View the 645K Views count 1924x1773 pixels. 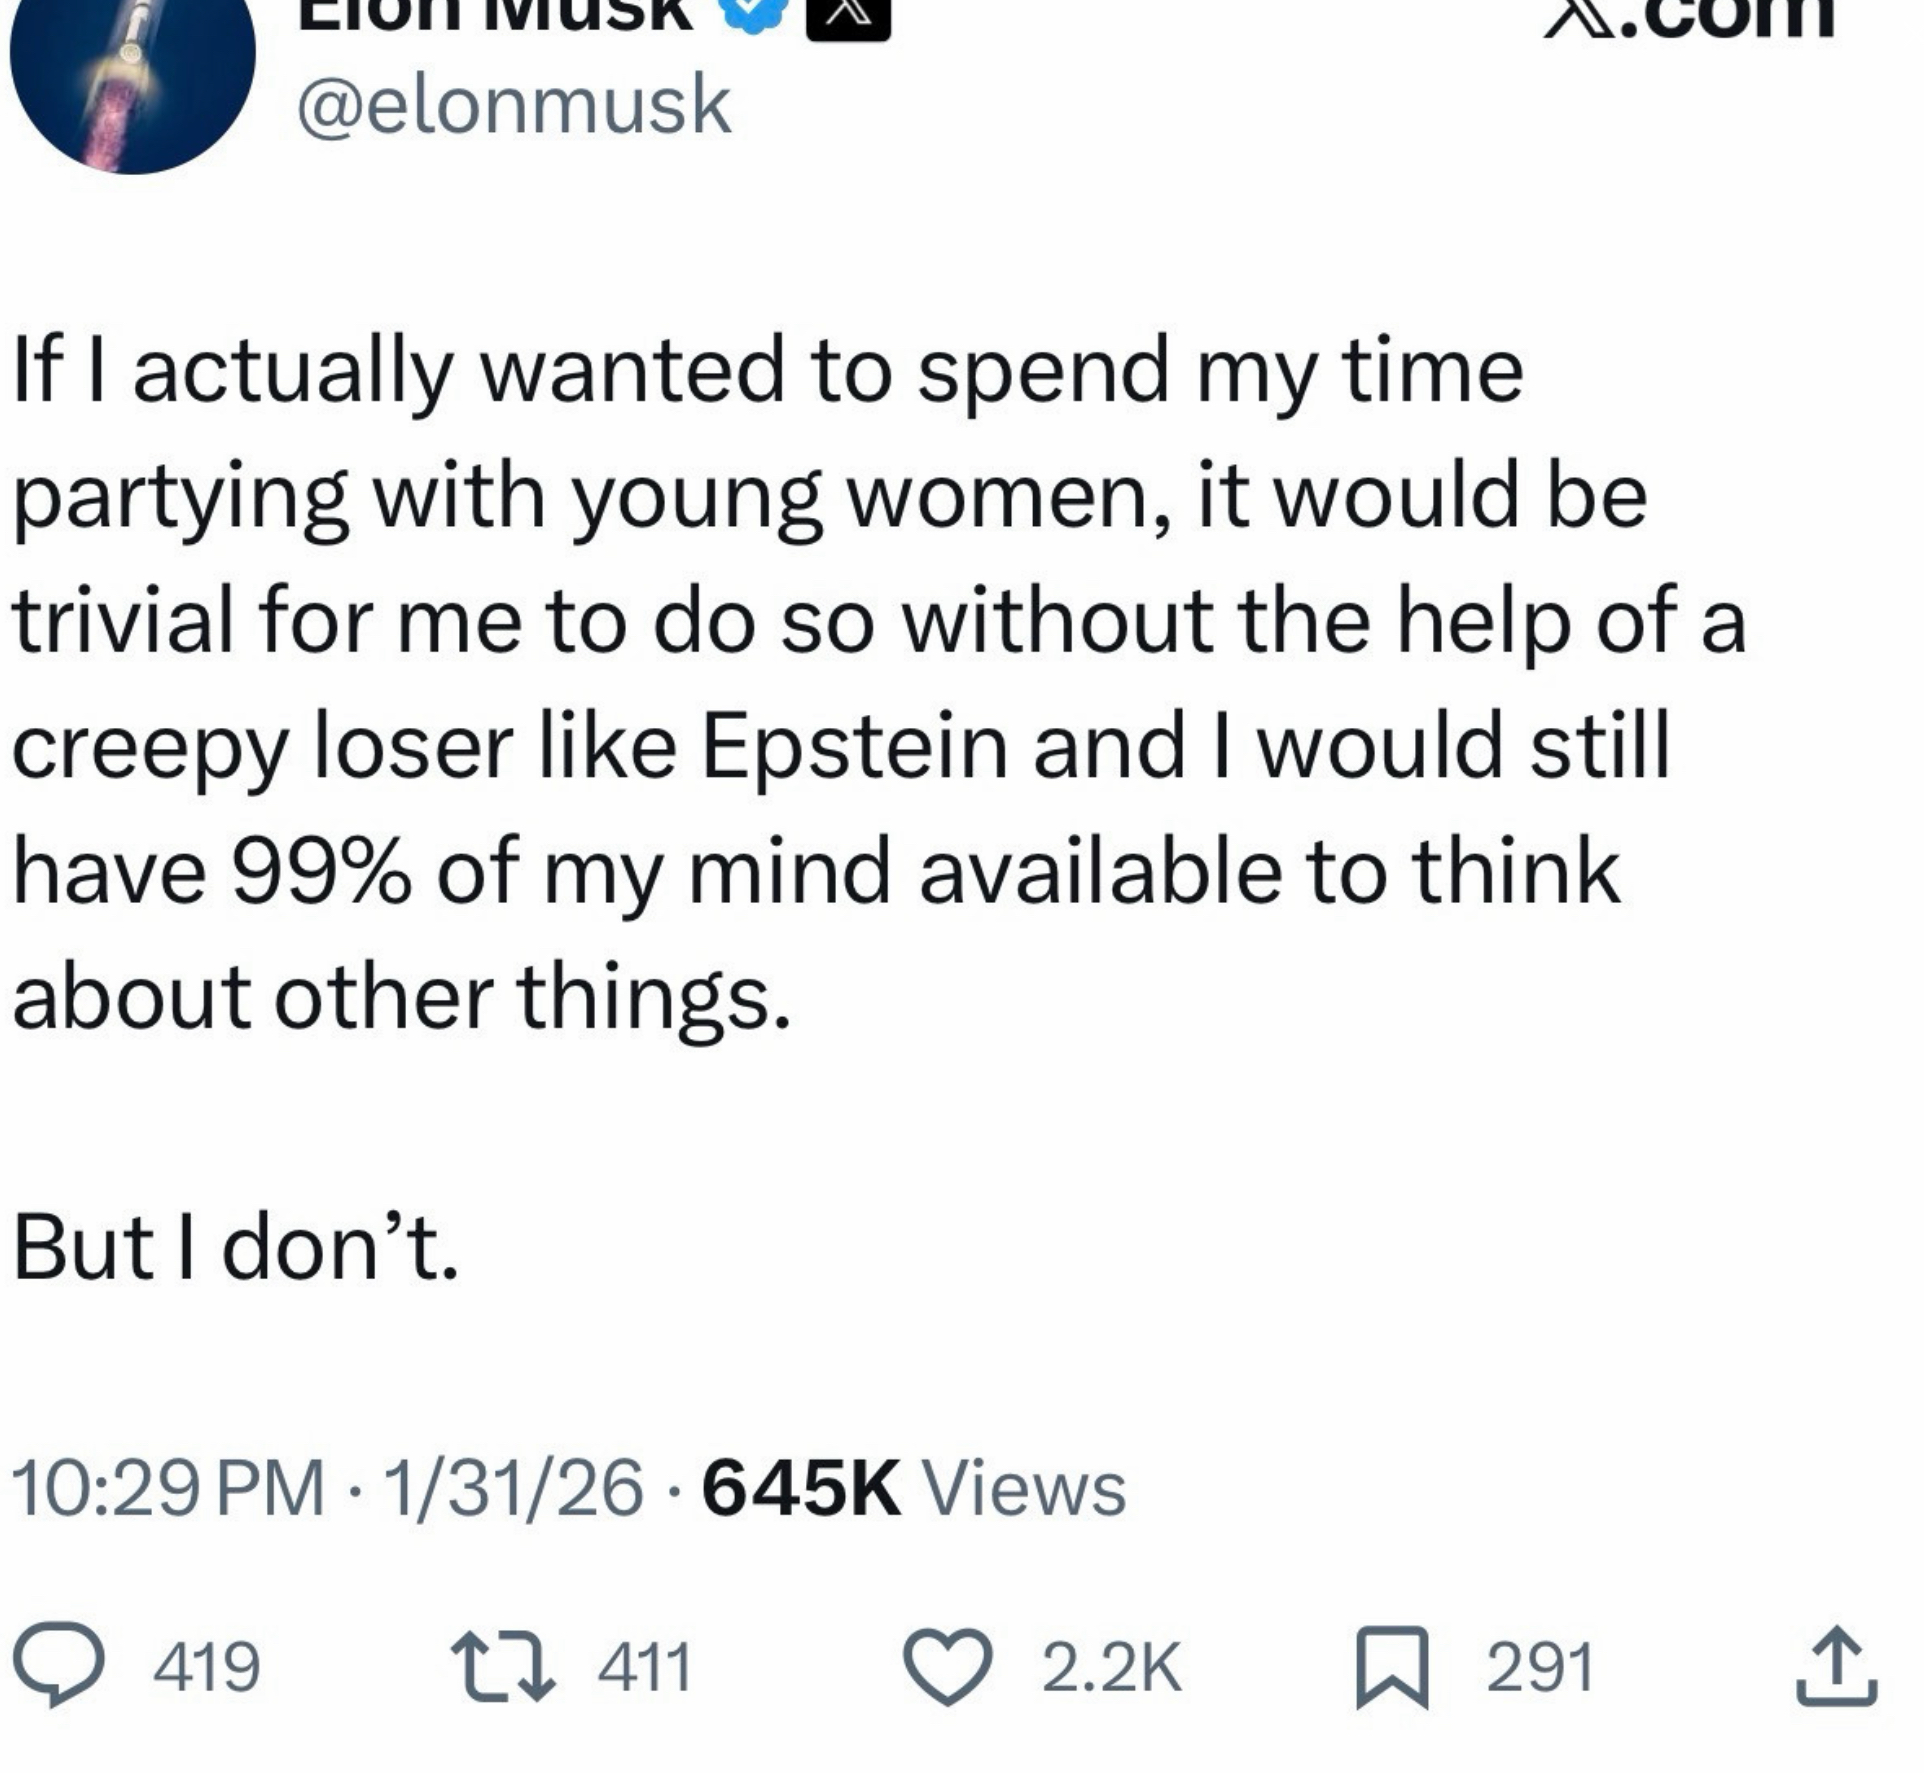tap(913, 1488)
